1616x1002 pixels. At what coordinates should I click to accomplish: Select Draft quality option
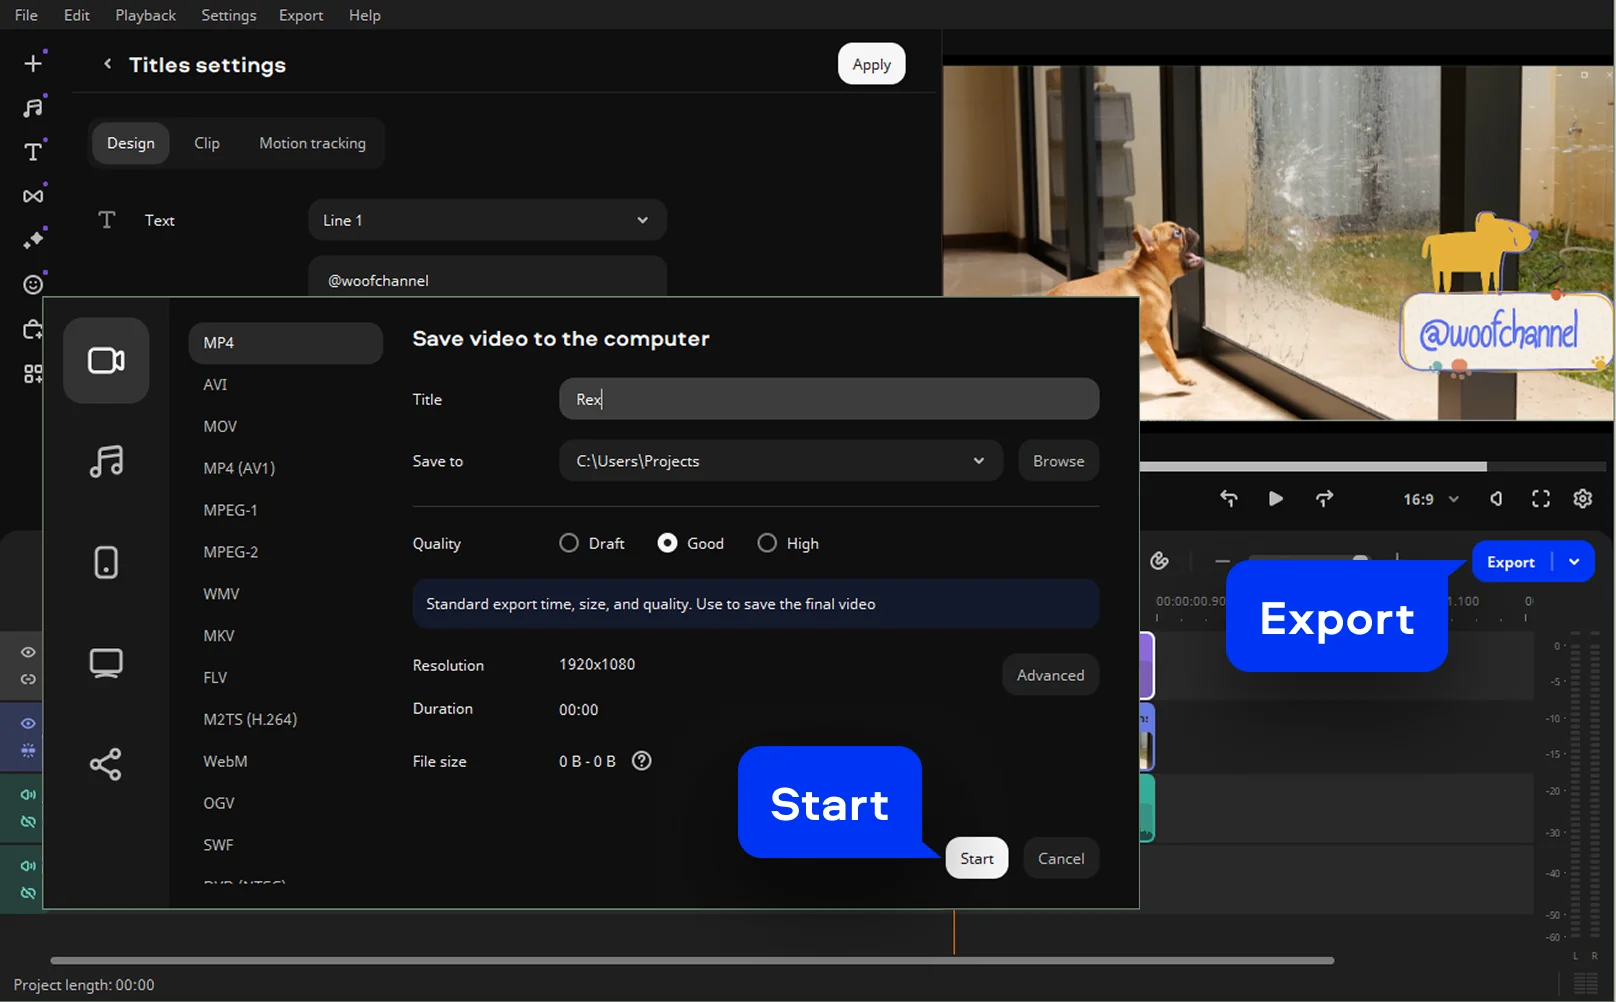[569, 543]
